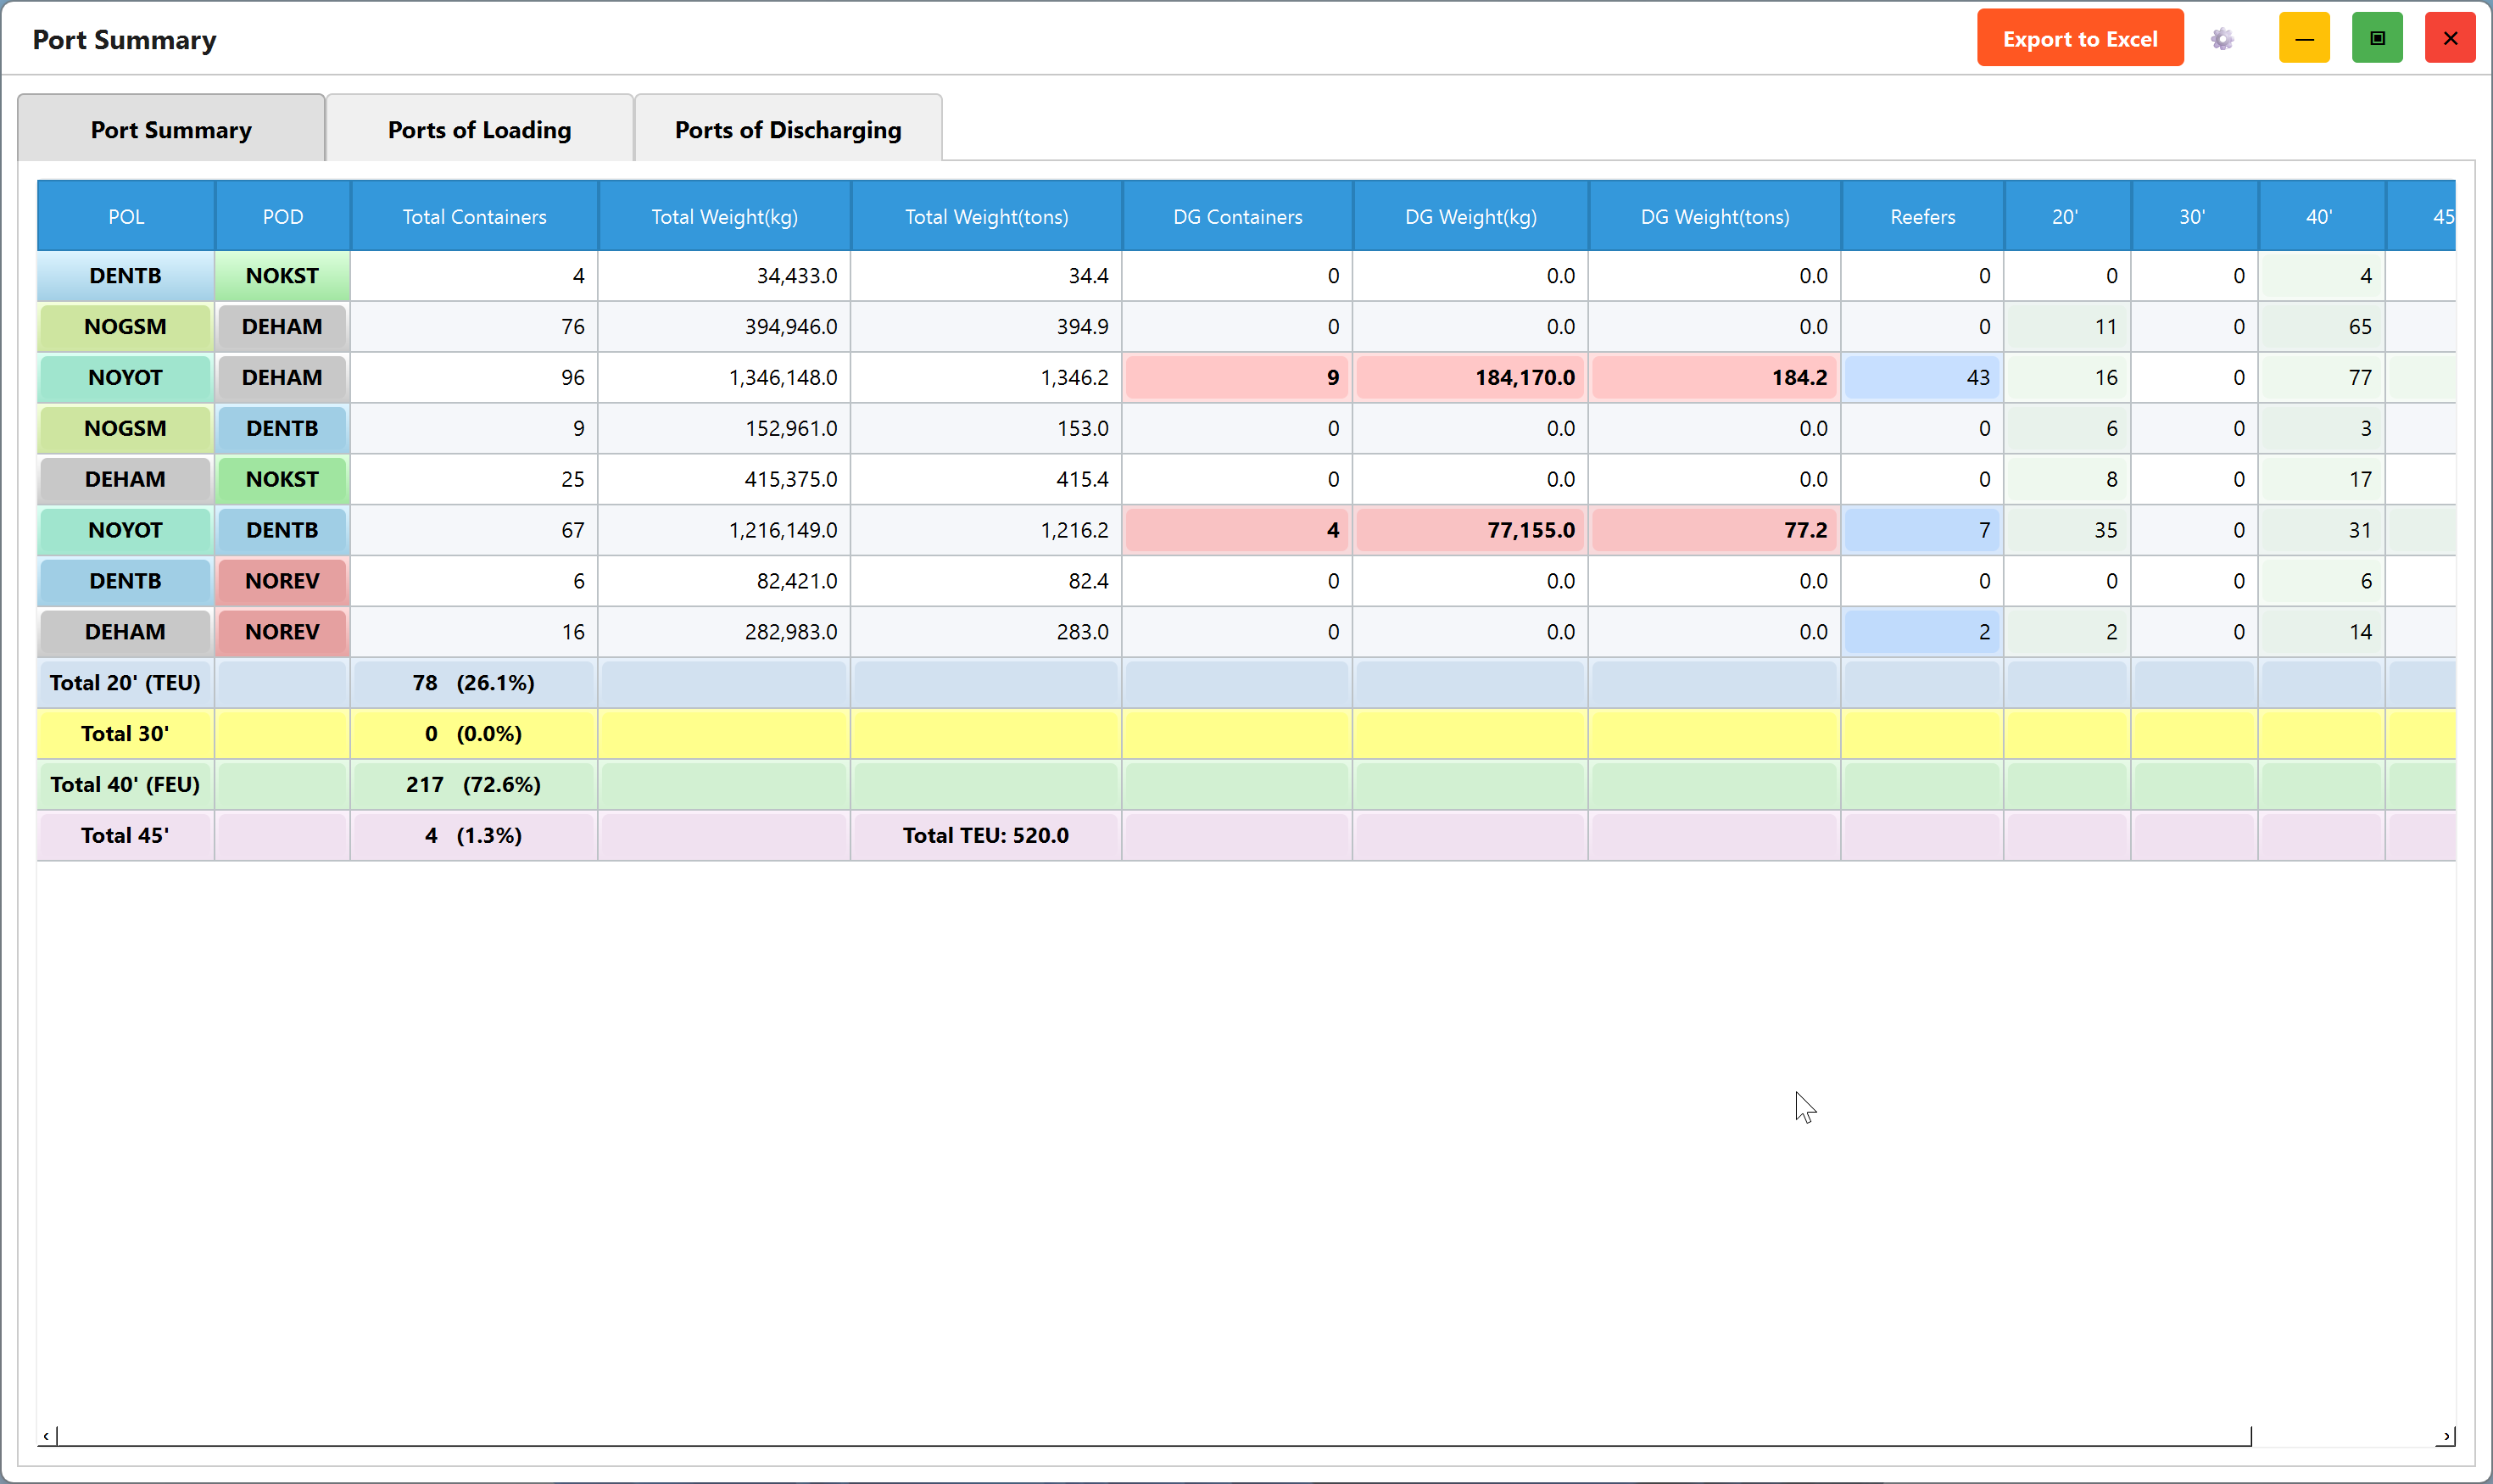Viewport: 2493px width, 1484px height.
Task: Click the yellow minimize window button
Action: tap(2304, 38)
